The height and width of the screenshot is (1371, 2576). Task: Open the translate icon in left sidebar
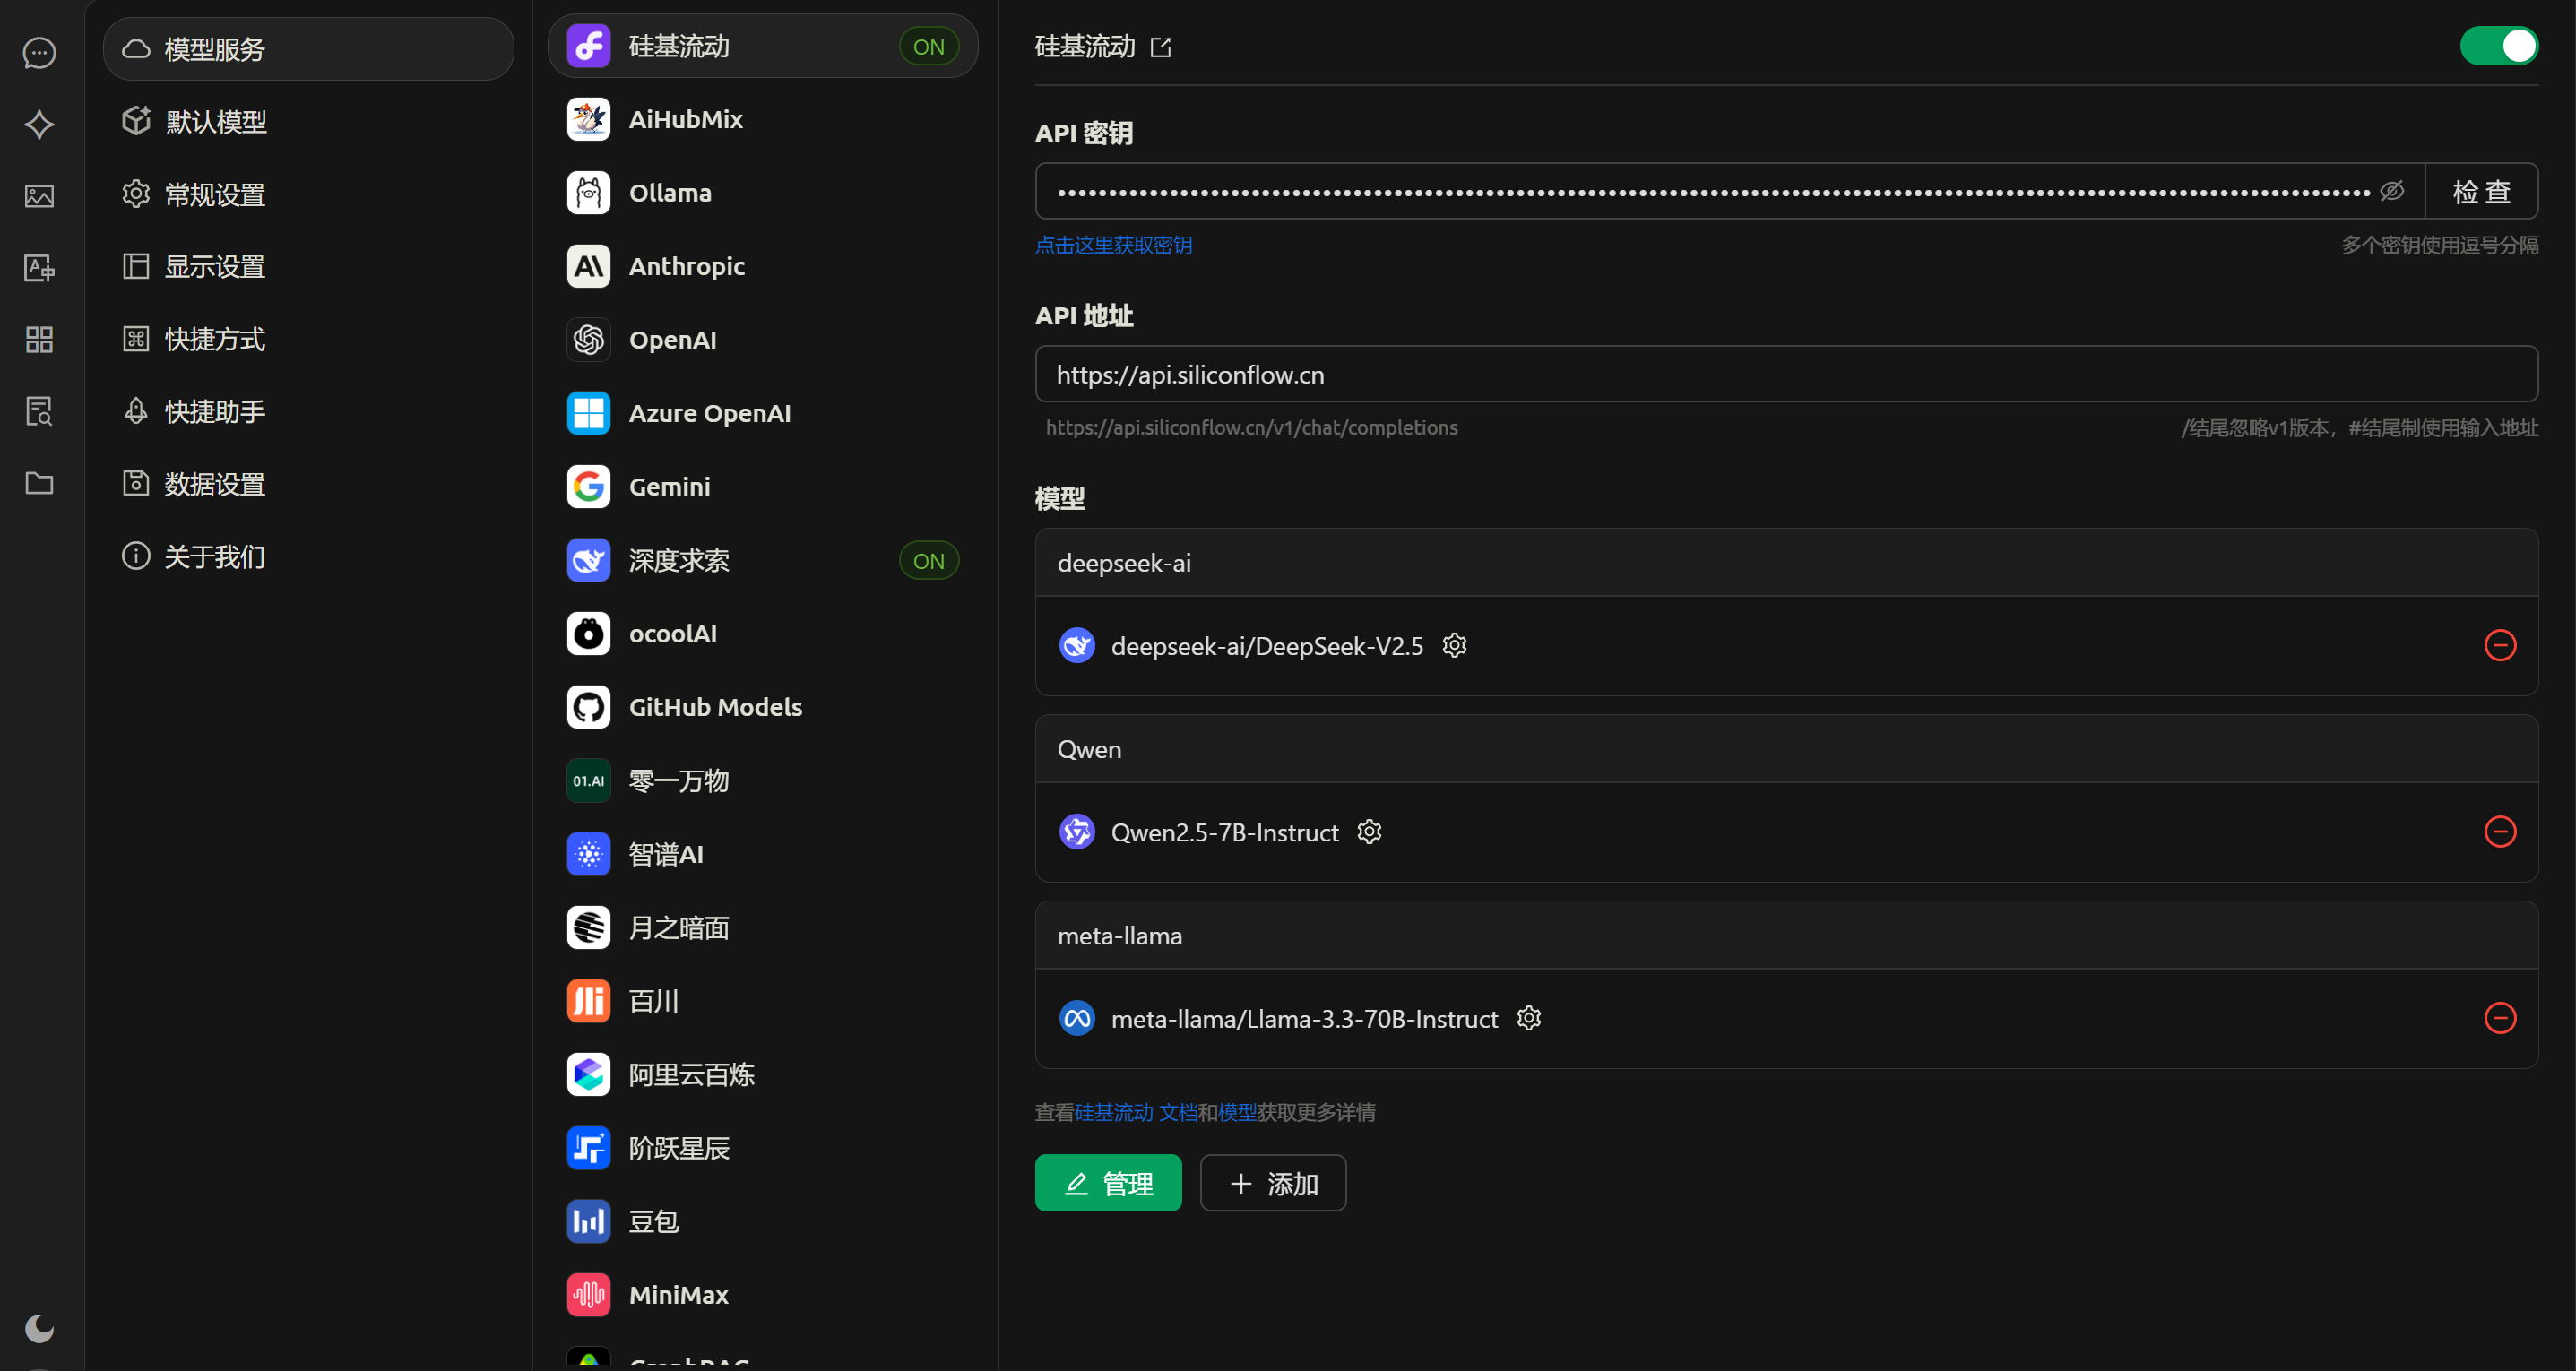[x=39, y=267]
